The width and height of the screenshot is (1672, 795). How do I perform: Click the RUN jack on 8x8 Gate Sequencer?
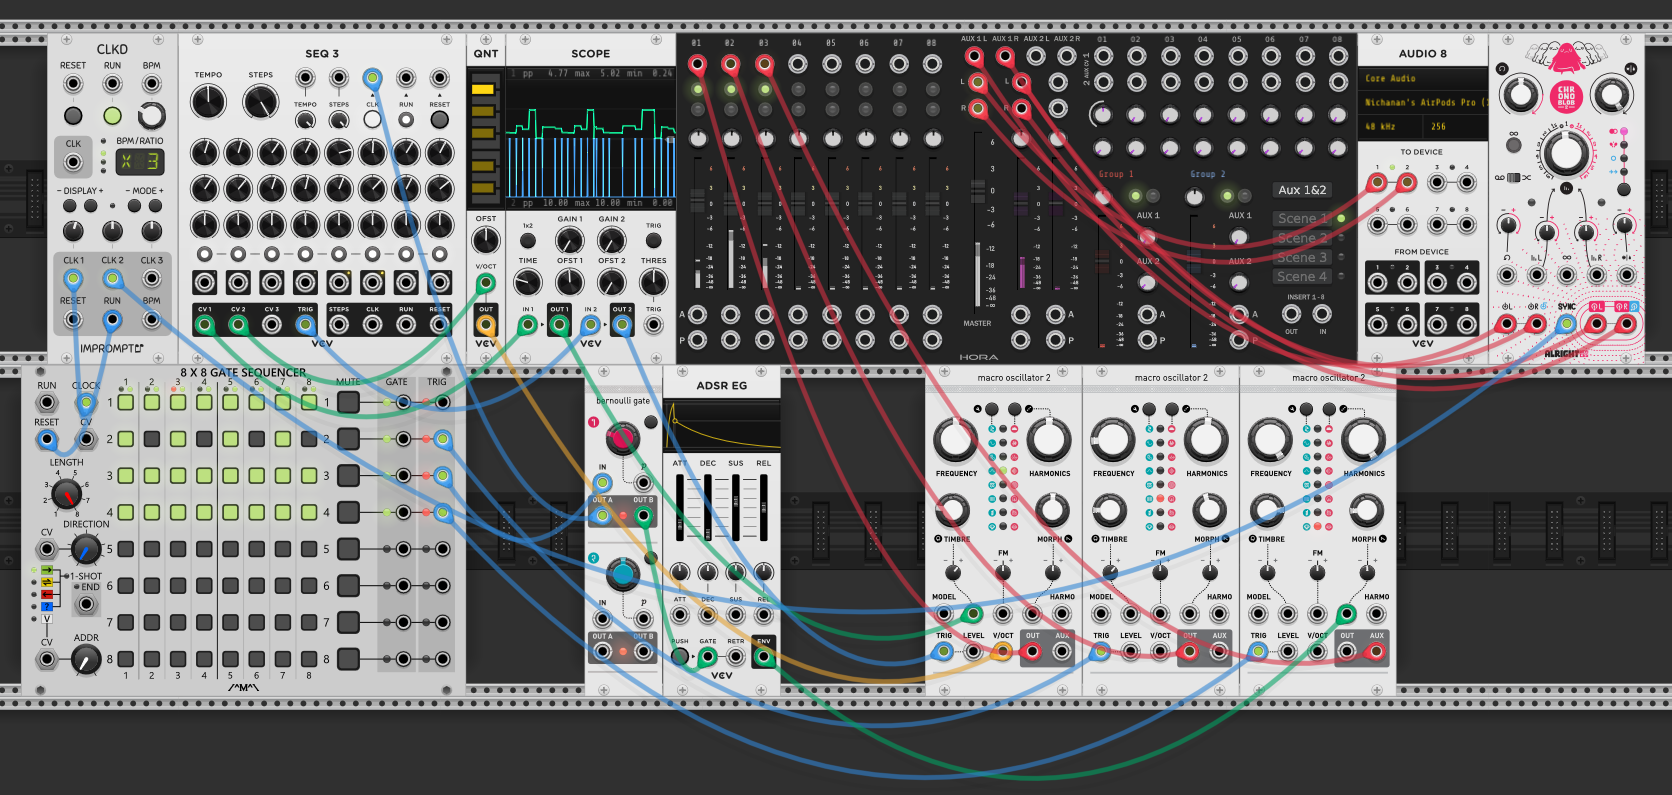[x=47, y=402]
